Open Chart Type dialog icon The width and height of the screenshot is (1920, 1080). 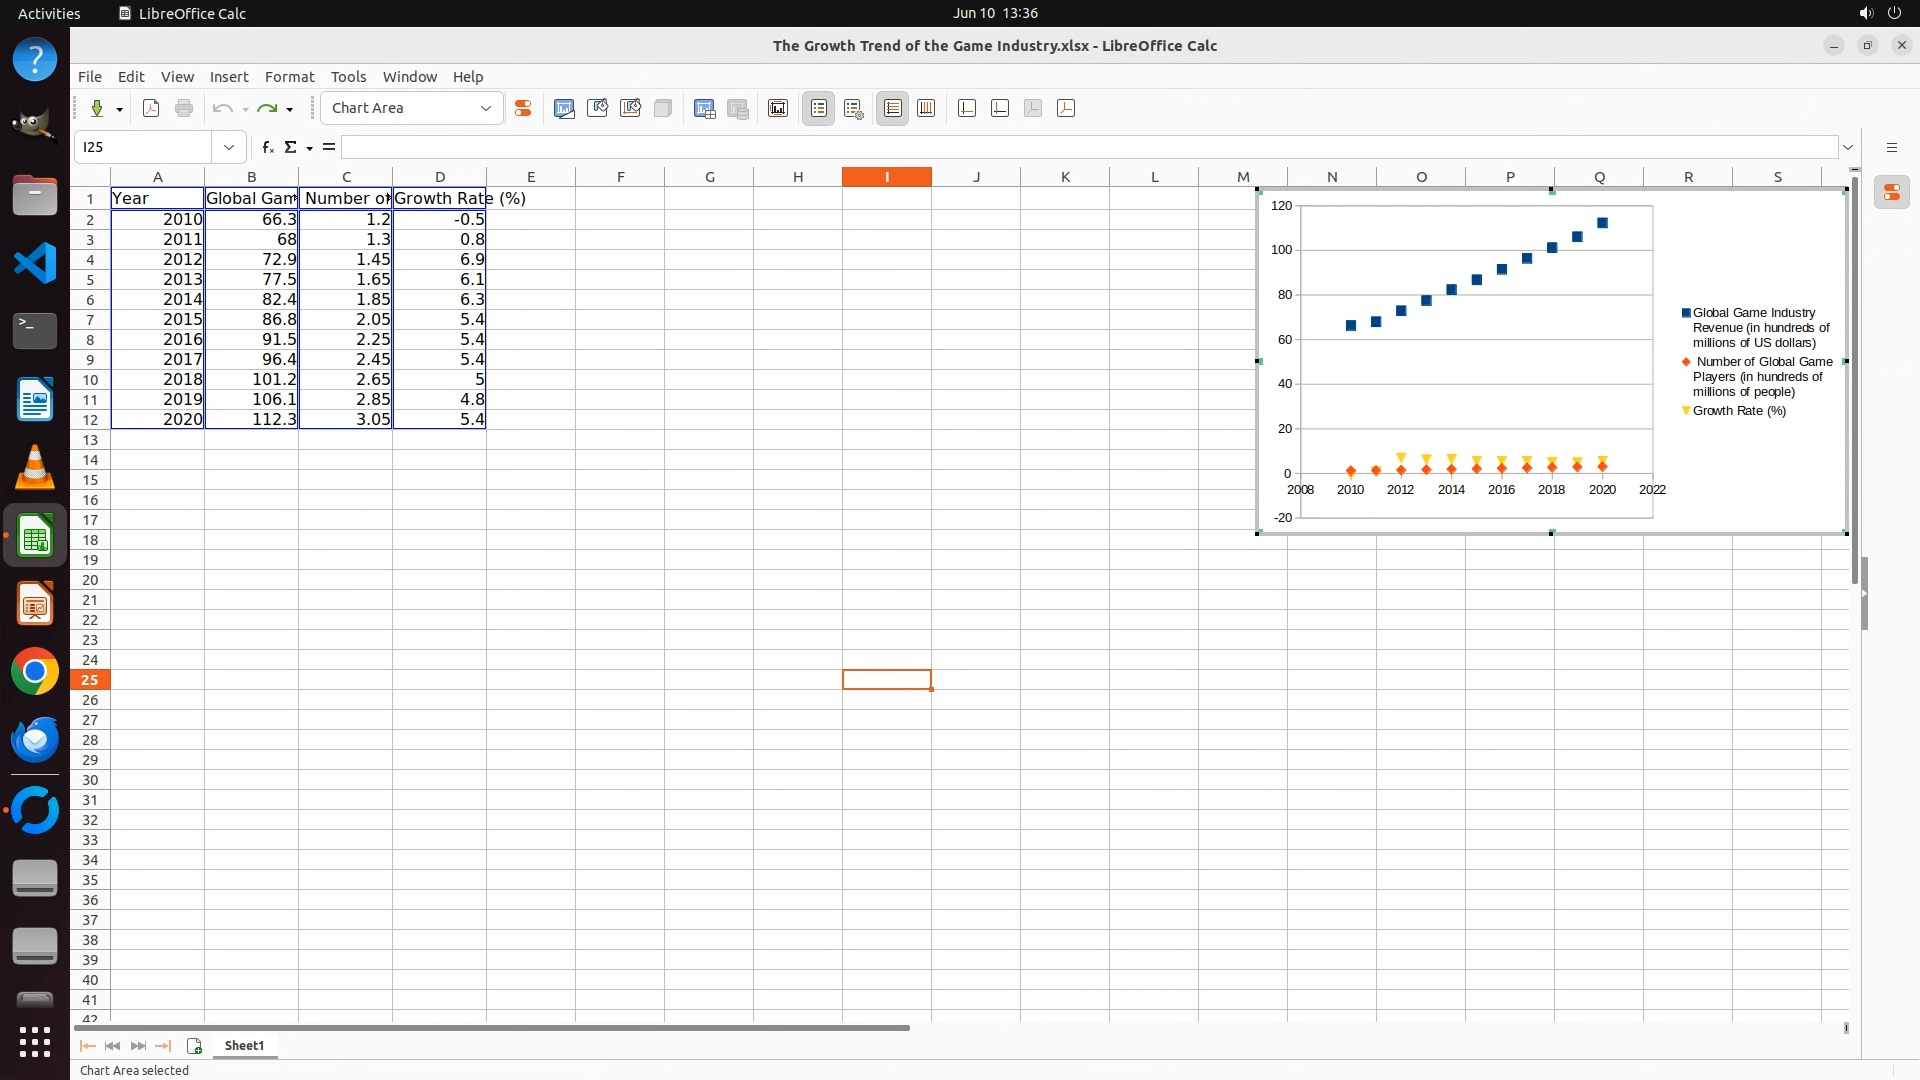tap(564, 108)
